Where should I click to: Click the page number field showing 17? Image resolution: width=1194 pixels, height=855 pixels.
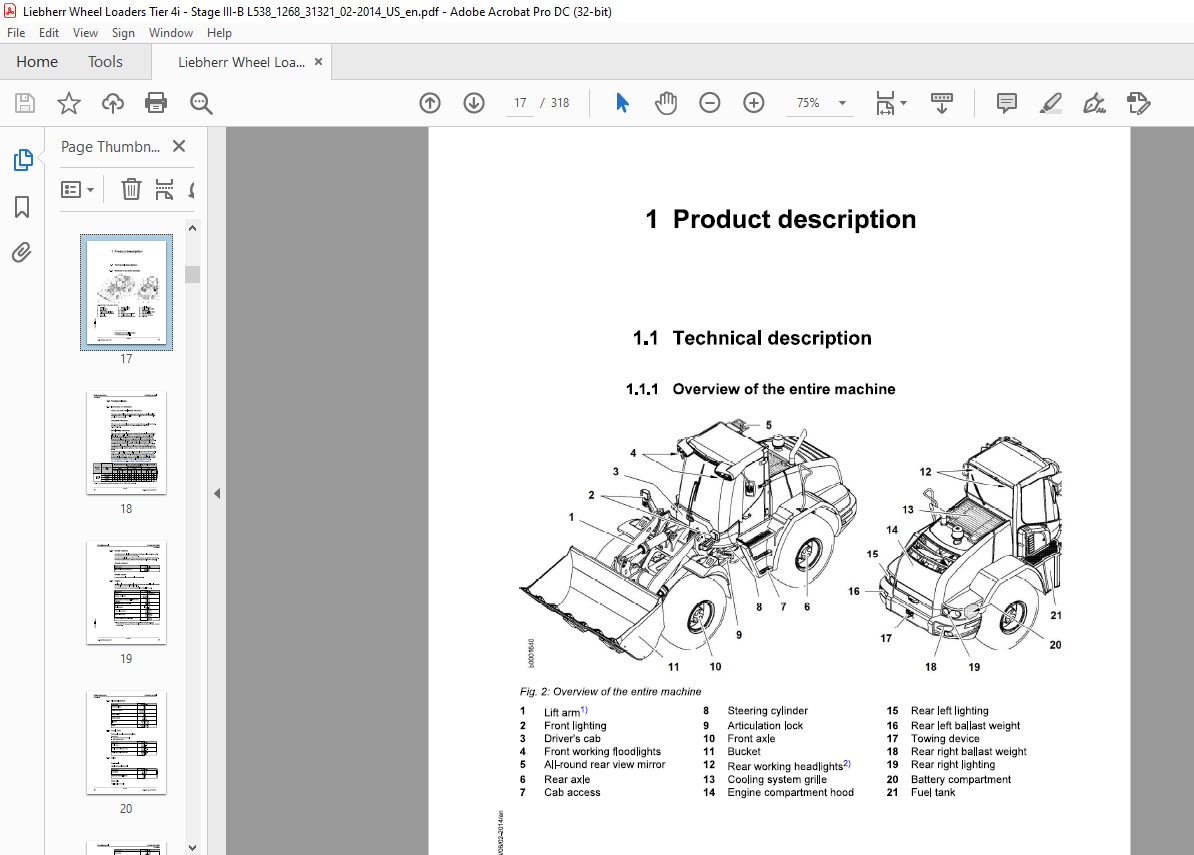[520, 103]
